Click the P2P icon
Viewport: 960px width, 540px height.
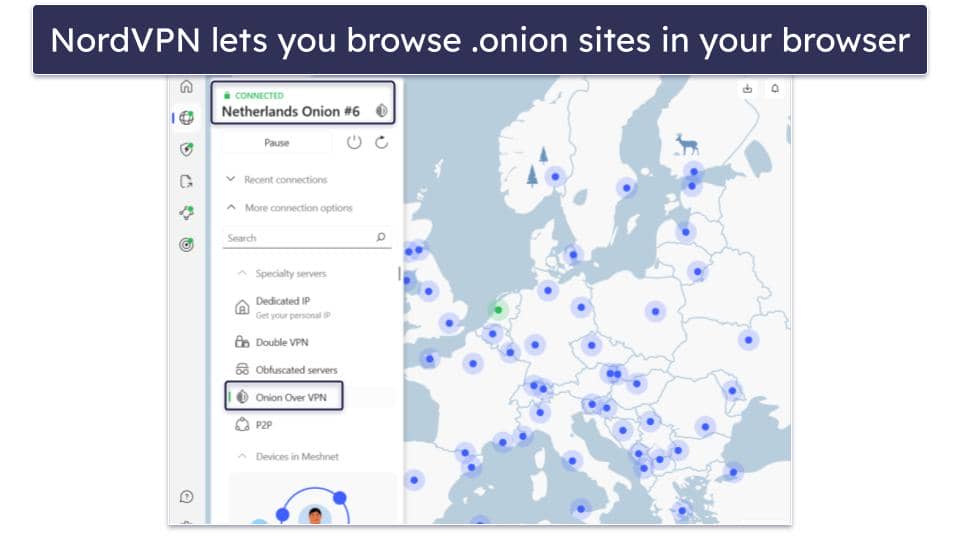click(x=242, y=424)
